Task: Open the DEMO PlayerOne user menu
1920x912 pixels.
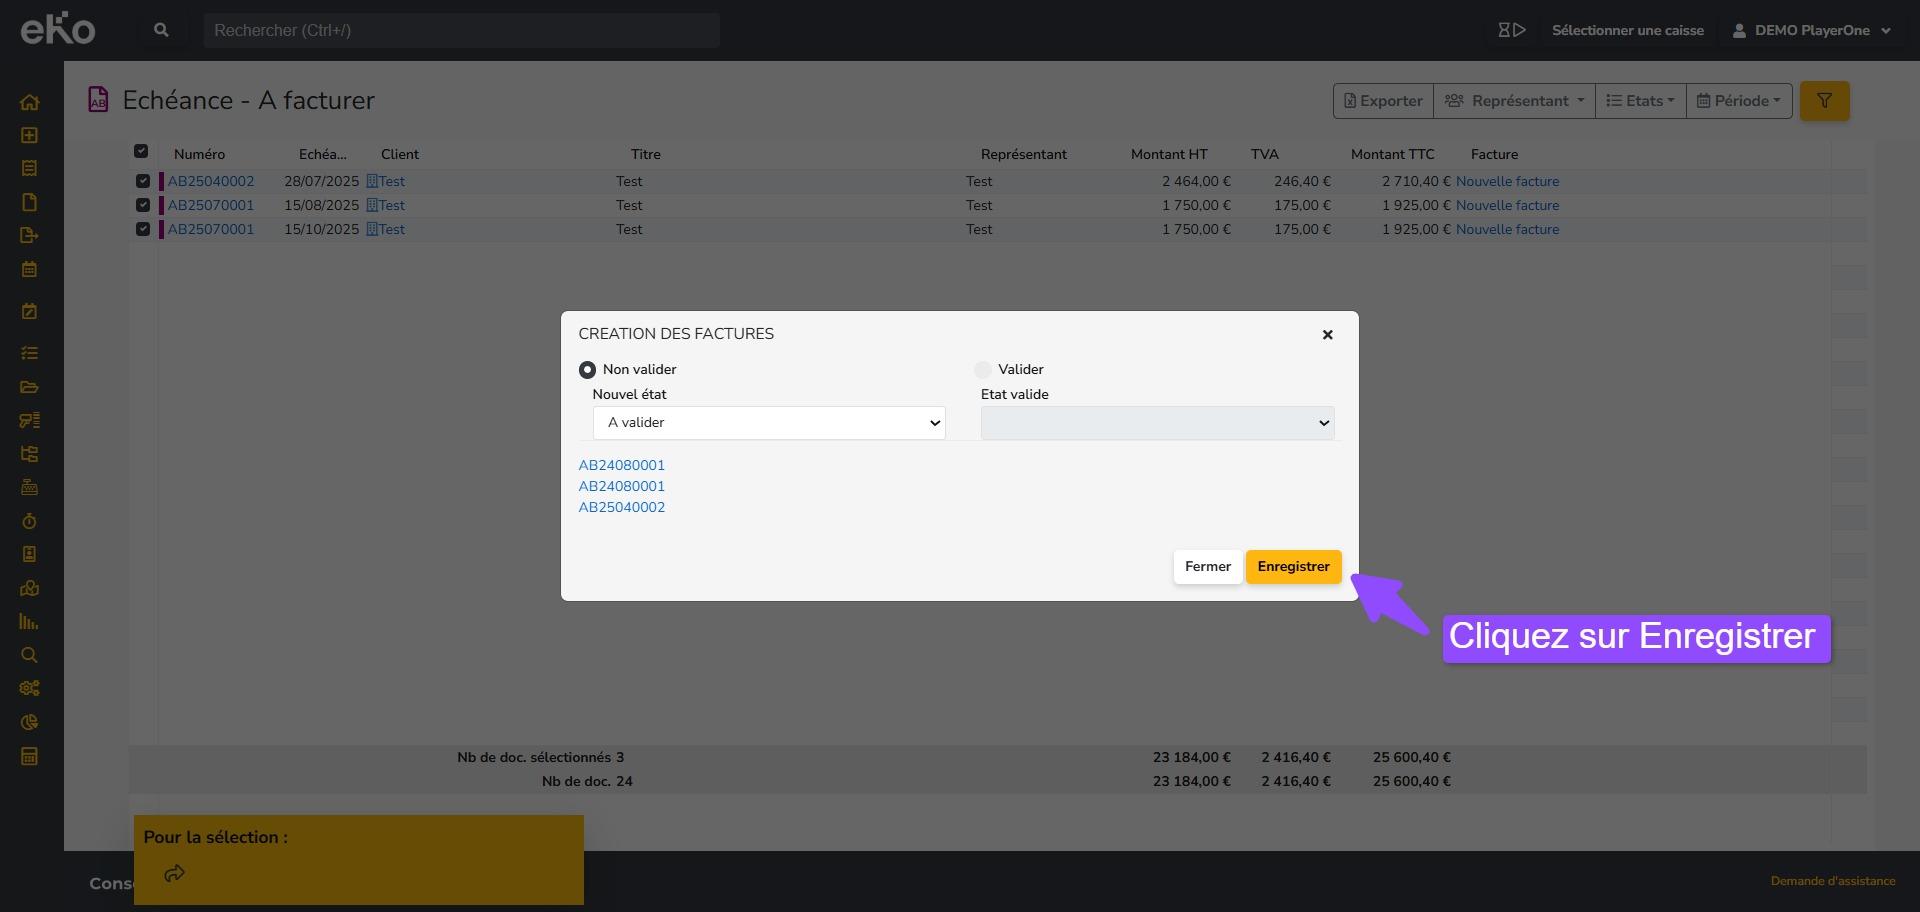Action: point(1811,30)
